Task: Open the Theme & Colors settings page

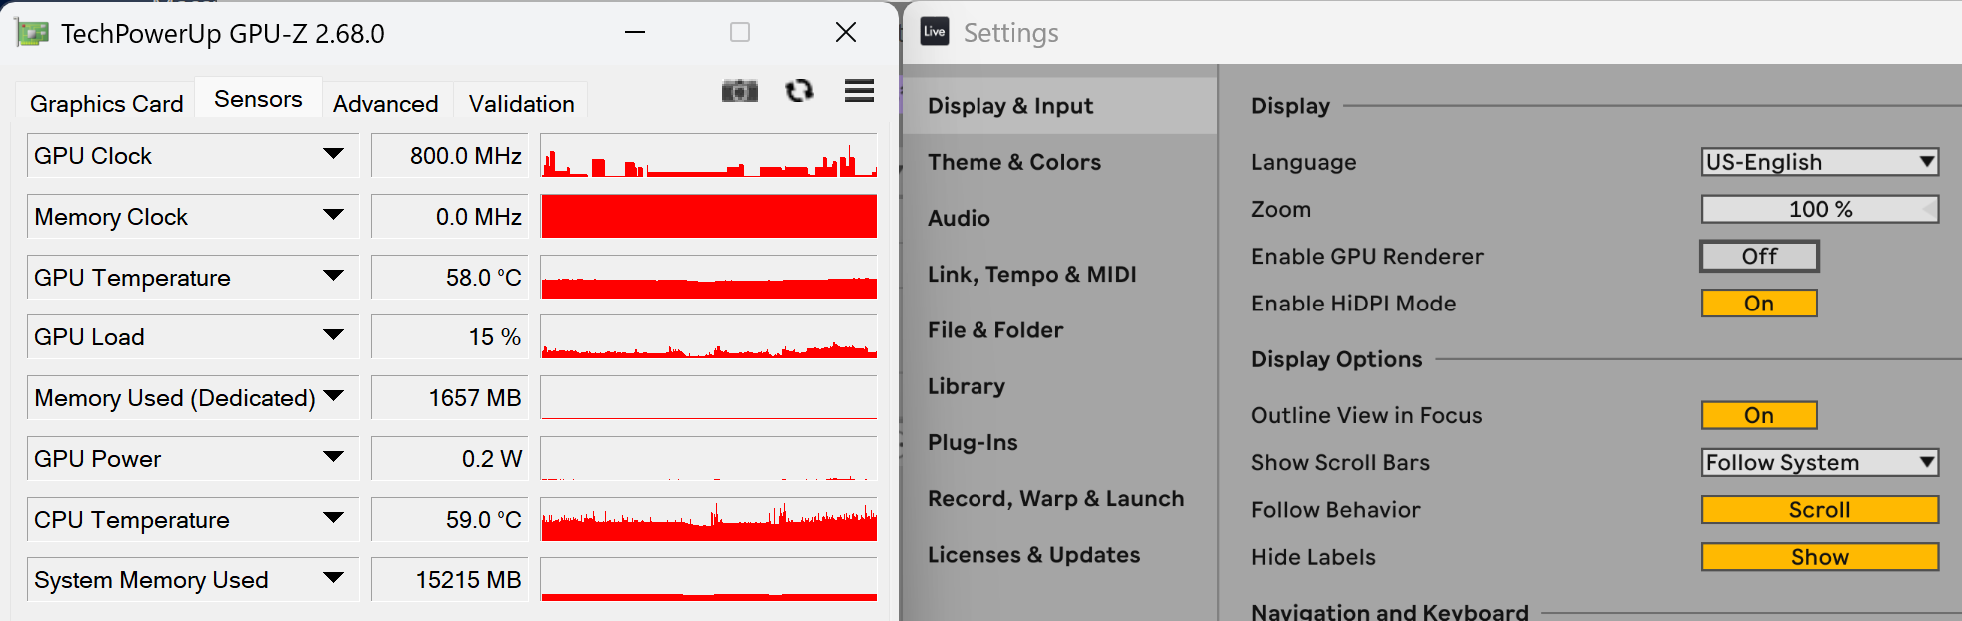Action: pos(1014,162)
